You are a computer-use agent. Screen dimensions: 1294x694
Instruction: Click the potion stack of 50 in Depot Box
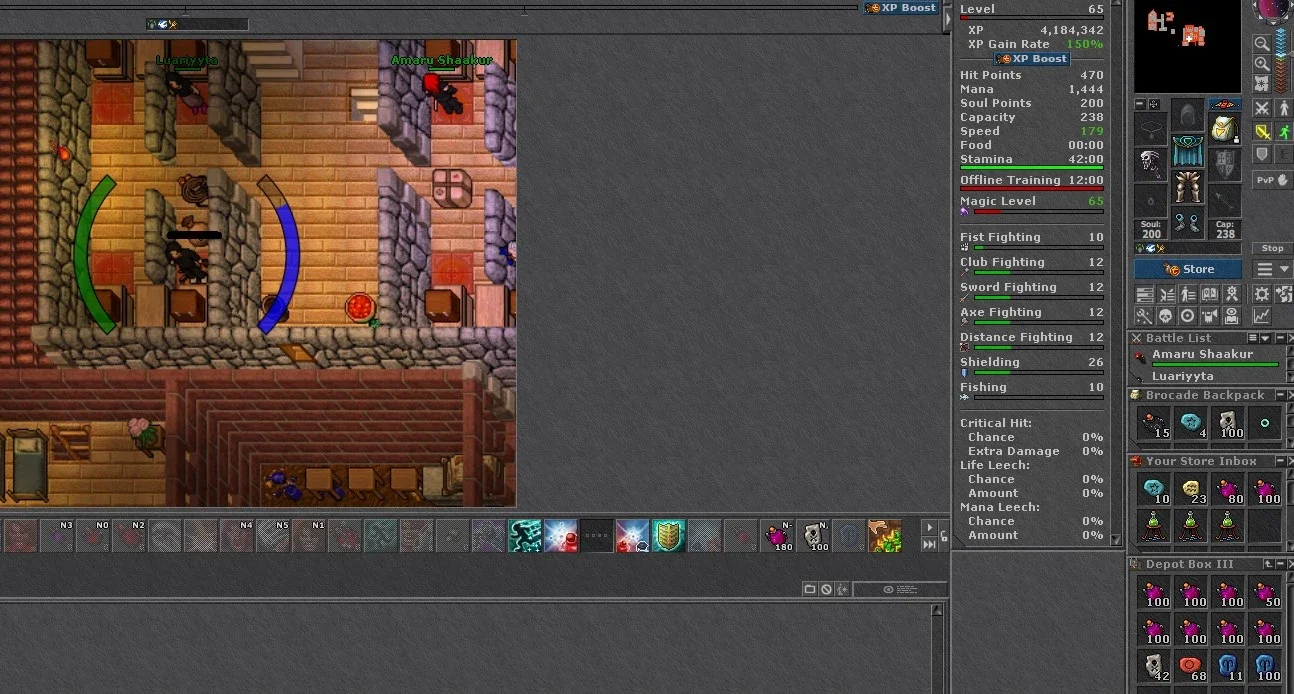(x=1265, y=592)
